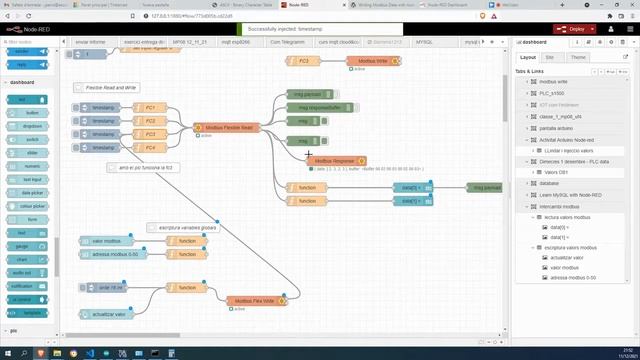Collapse the lectura valors modbus group

tap(533, 218)
